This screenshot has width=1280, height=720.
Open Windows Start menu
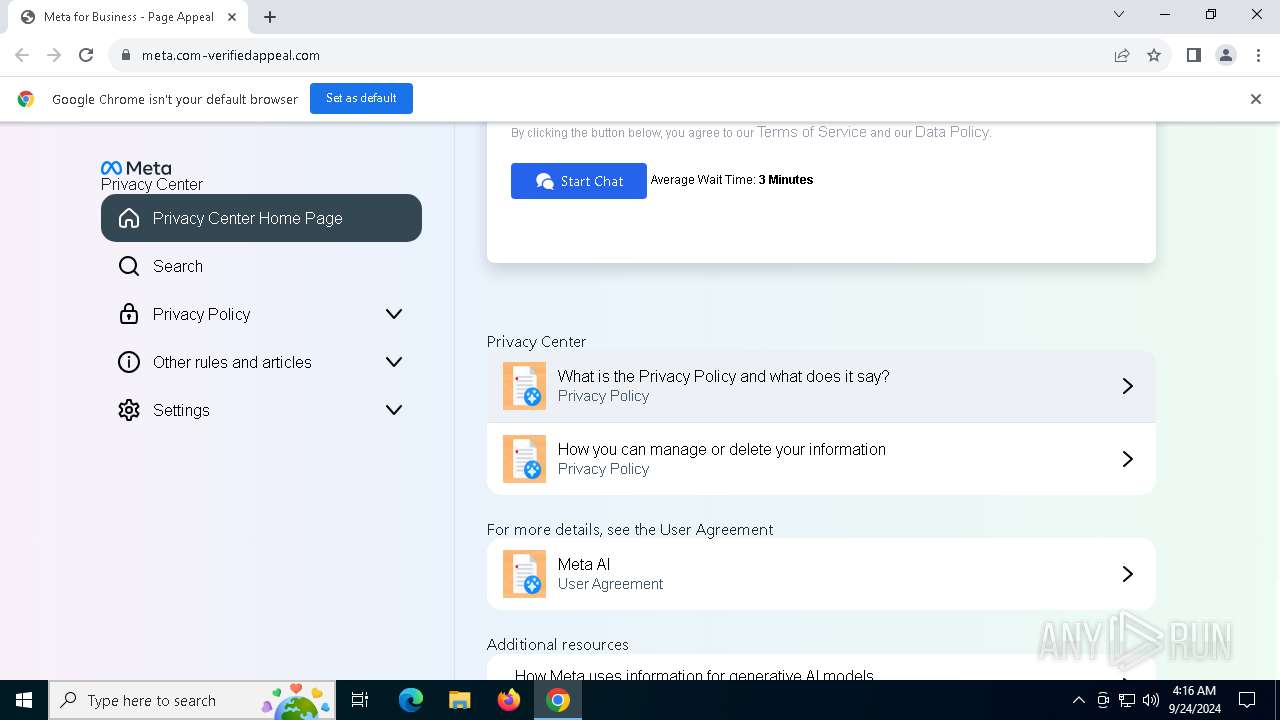(x=24, y=700)
